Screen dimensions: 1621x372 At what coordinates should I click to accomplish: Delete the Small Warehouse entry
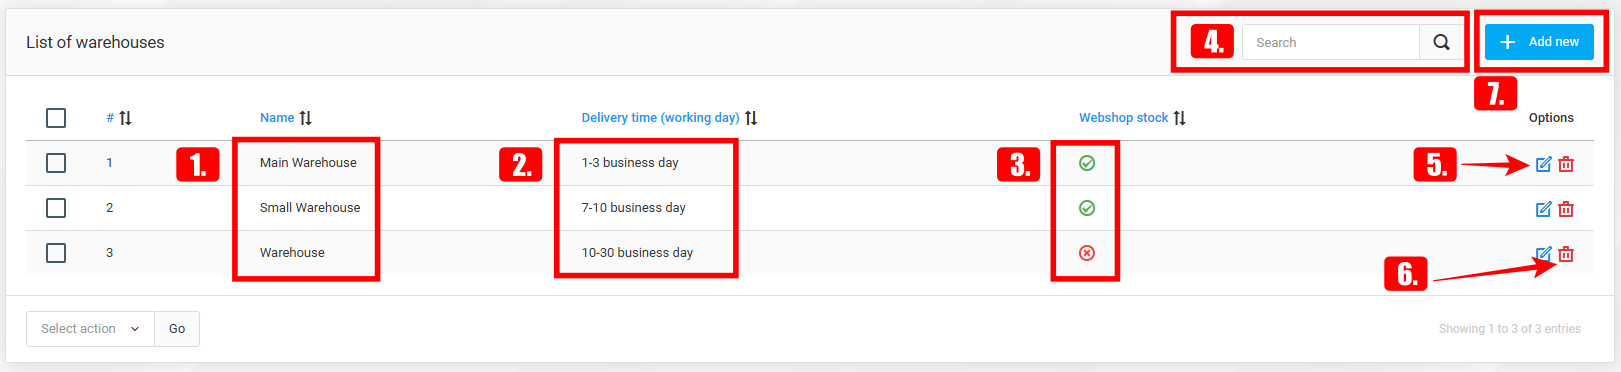[x=1566, y=209]
